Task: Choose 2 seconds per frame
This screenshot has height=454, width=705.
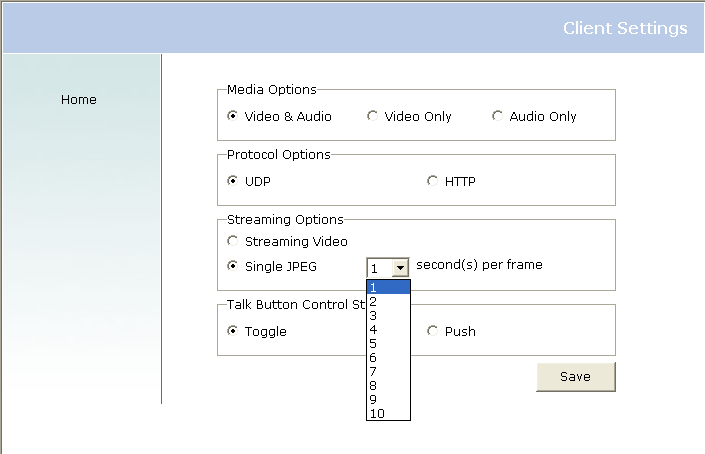Action: 388,302
